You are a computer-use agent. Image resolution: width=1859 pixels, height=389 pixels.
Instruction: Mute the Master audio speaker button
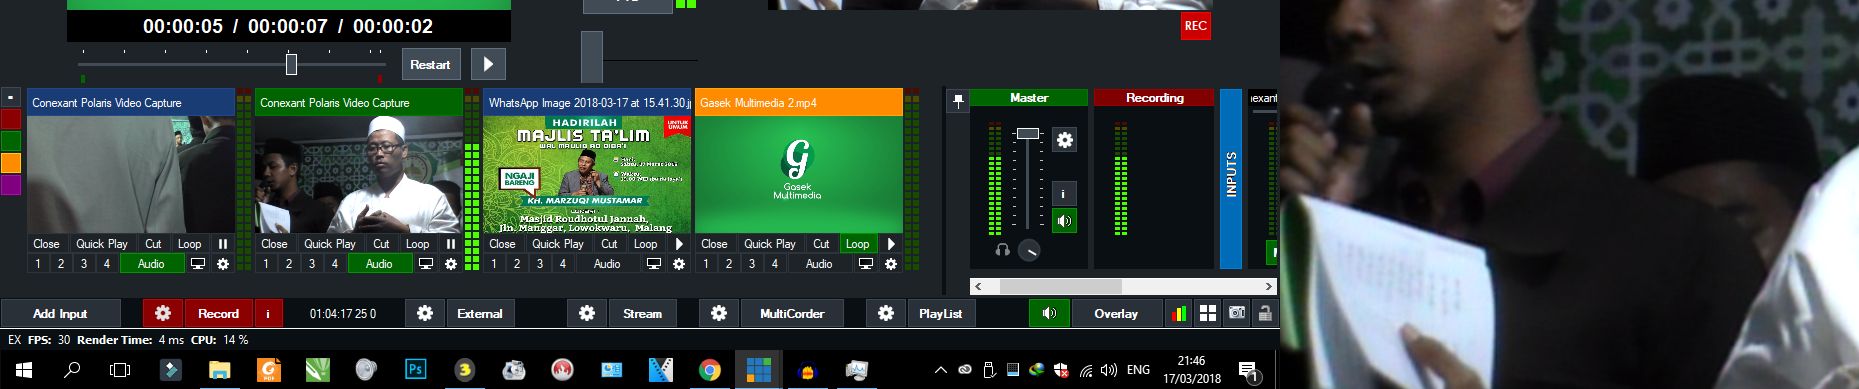coord(1065,221)
